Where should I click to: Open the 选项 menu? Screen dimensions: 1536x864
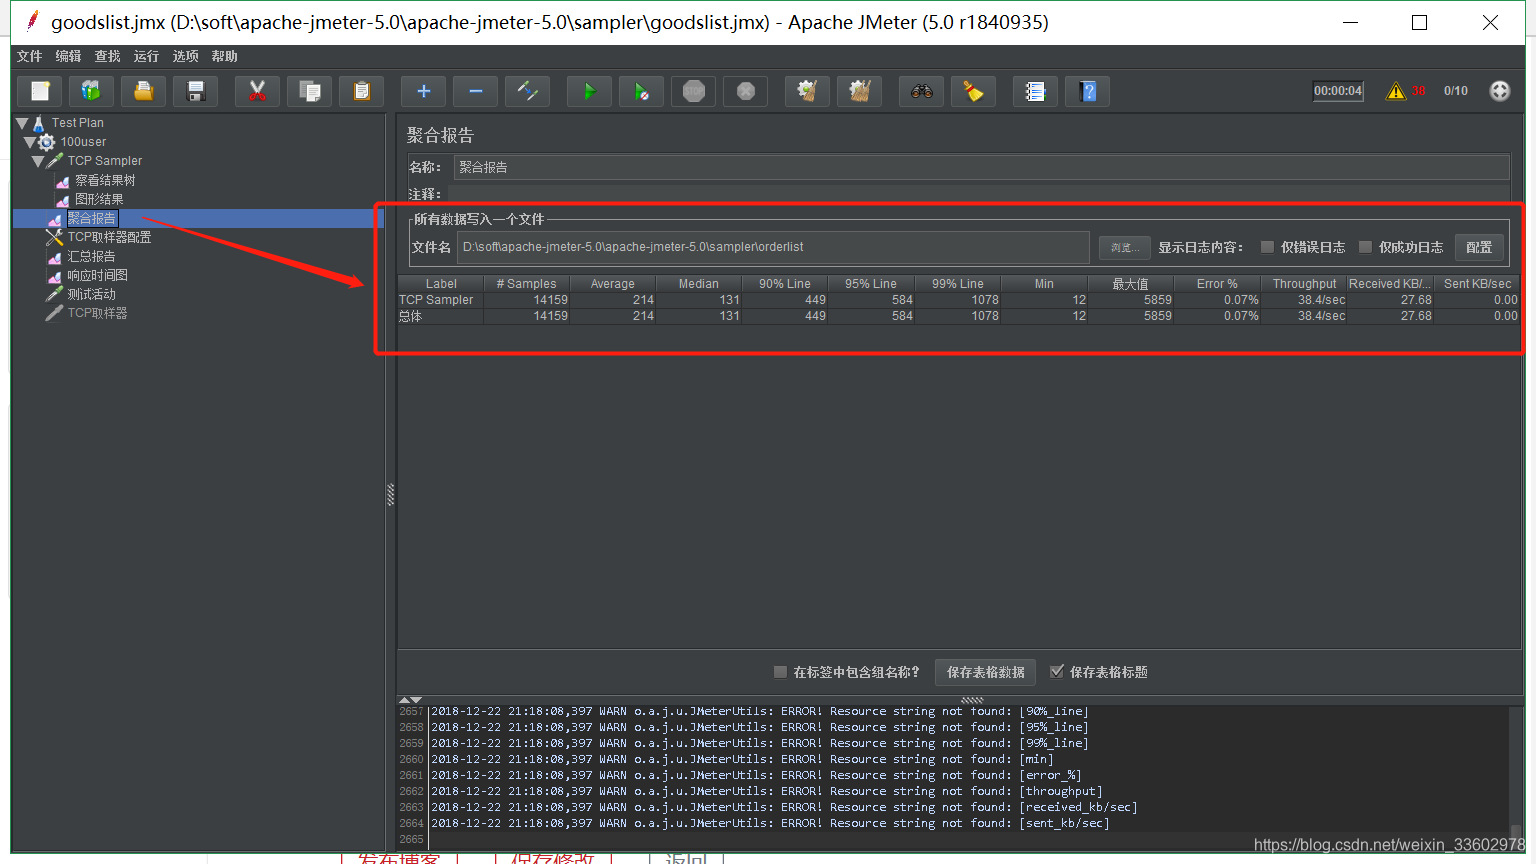coord(186,56)
